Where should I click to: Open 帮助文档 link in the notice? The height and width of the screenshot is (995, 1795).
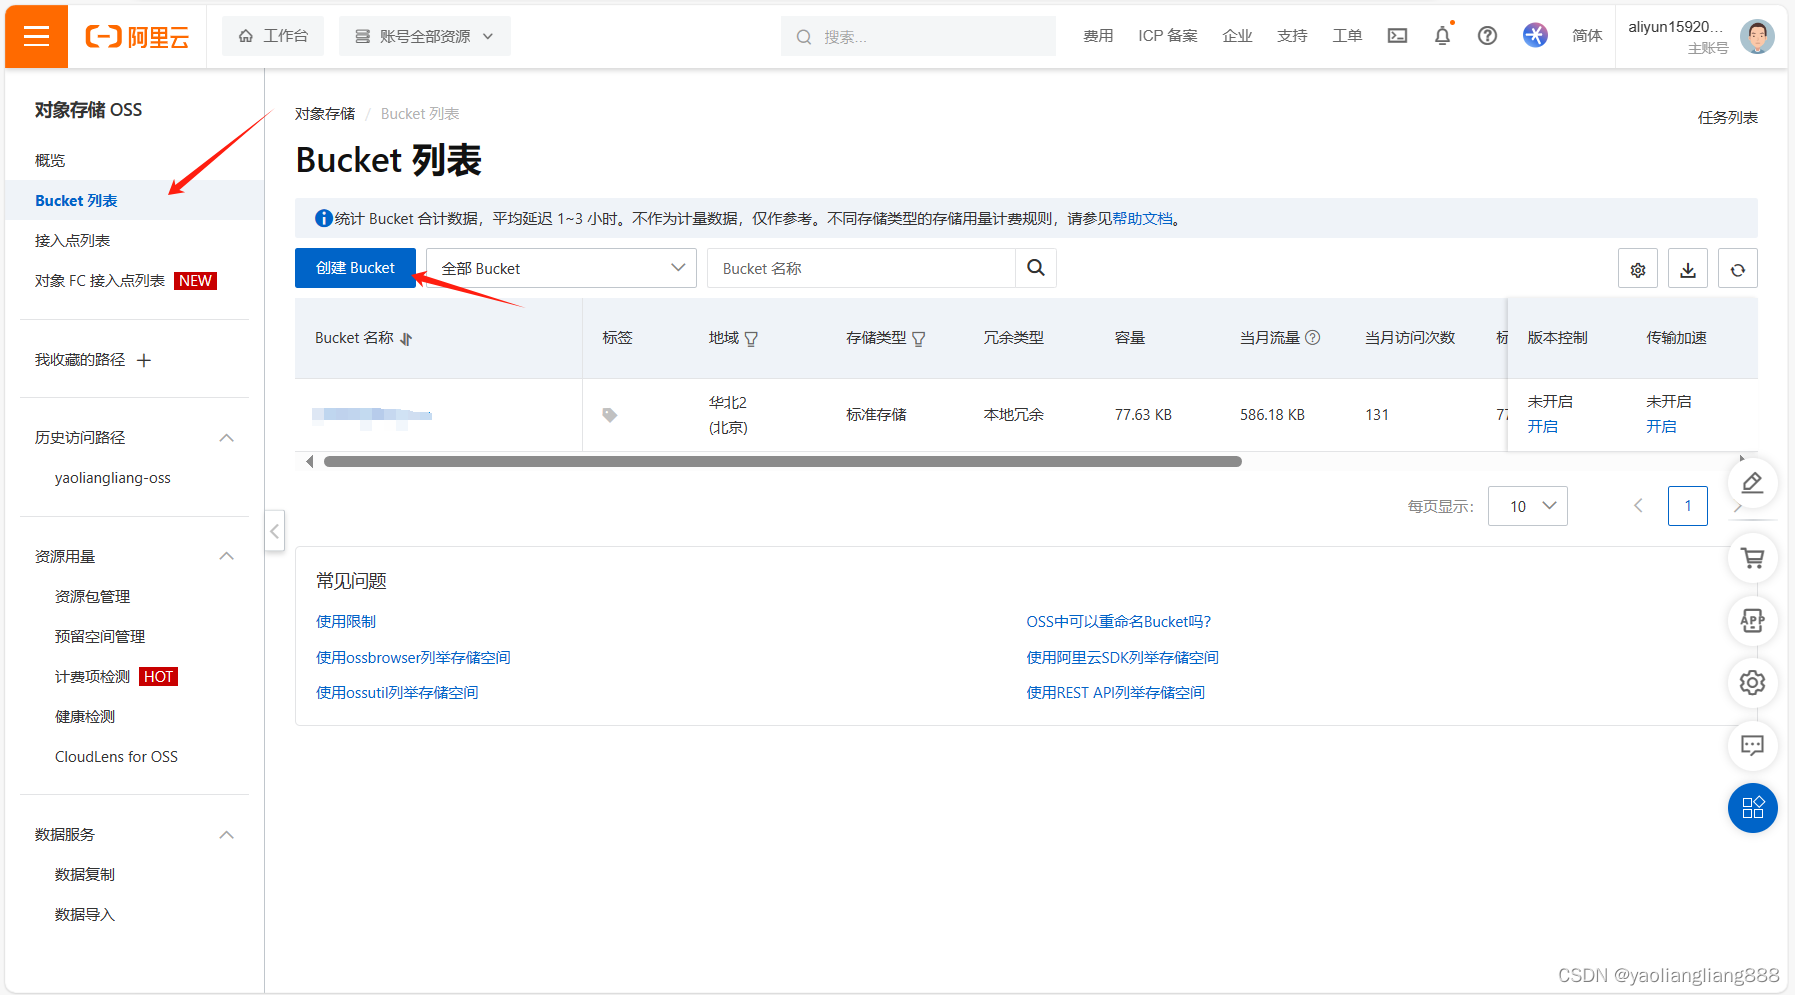pyautogui.click(x=1142, y=218)
